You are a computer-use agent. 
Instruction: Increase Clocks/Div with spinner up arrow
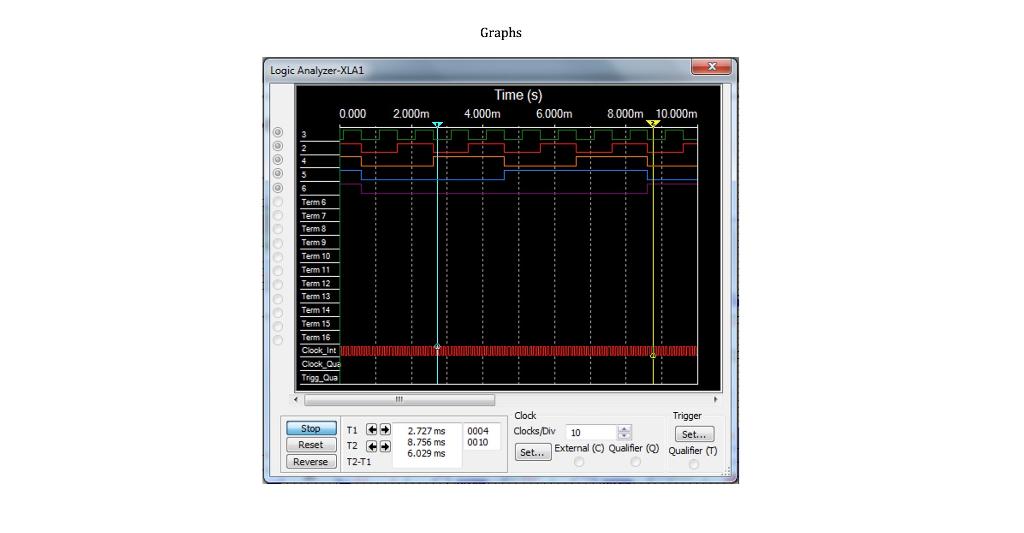coord(624,429)
